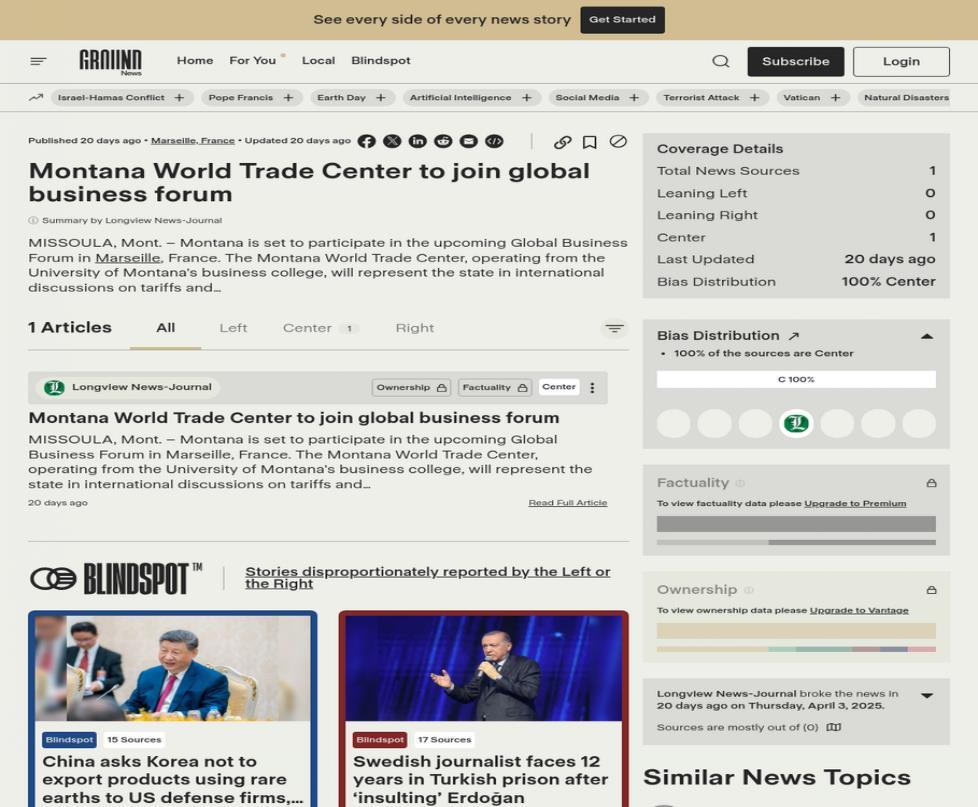Select the Left articles tab
Viewport: 978px width, 807px height.
tap(233, 328)
